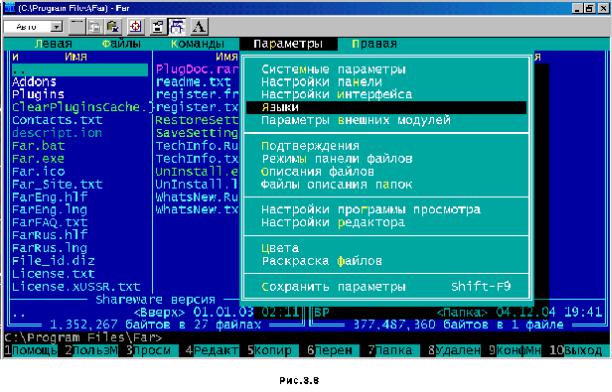612x392 pixels.
Task: Click the Far window system menu icon
Action: [9, 8]
